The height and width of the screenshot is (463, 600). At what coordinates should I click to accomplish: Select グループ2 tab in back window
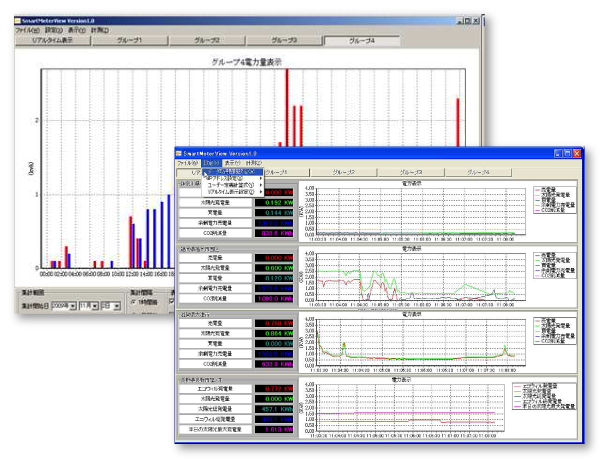[207, 41]
